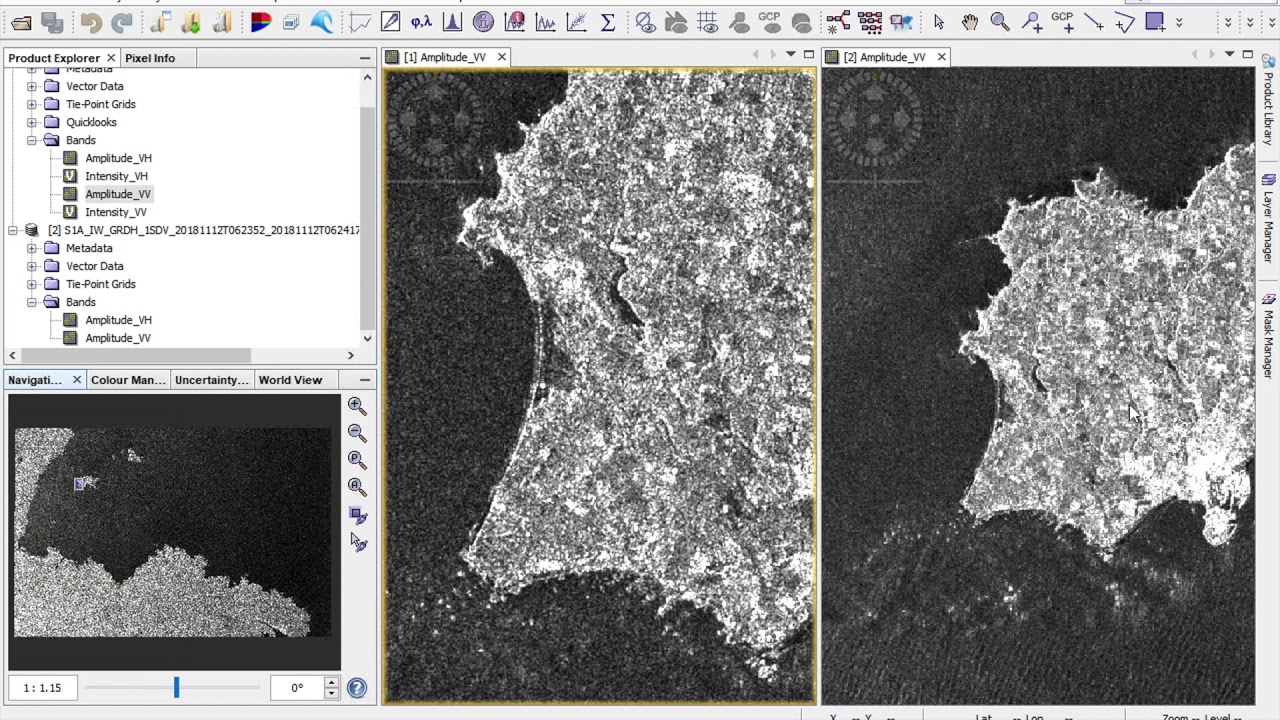1280x720 pixels.
Task: Open the Scatter Plot tool
Action: coord(576,21)
